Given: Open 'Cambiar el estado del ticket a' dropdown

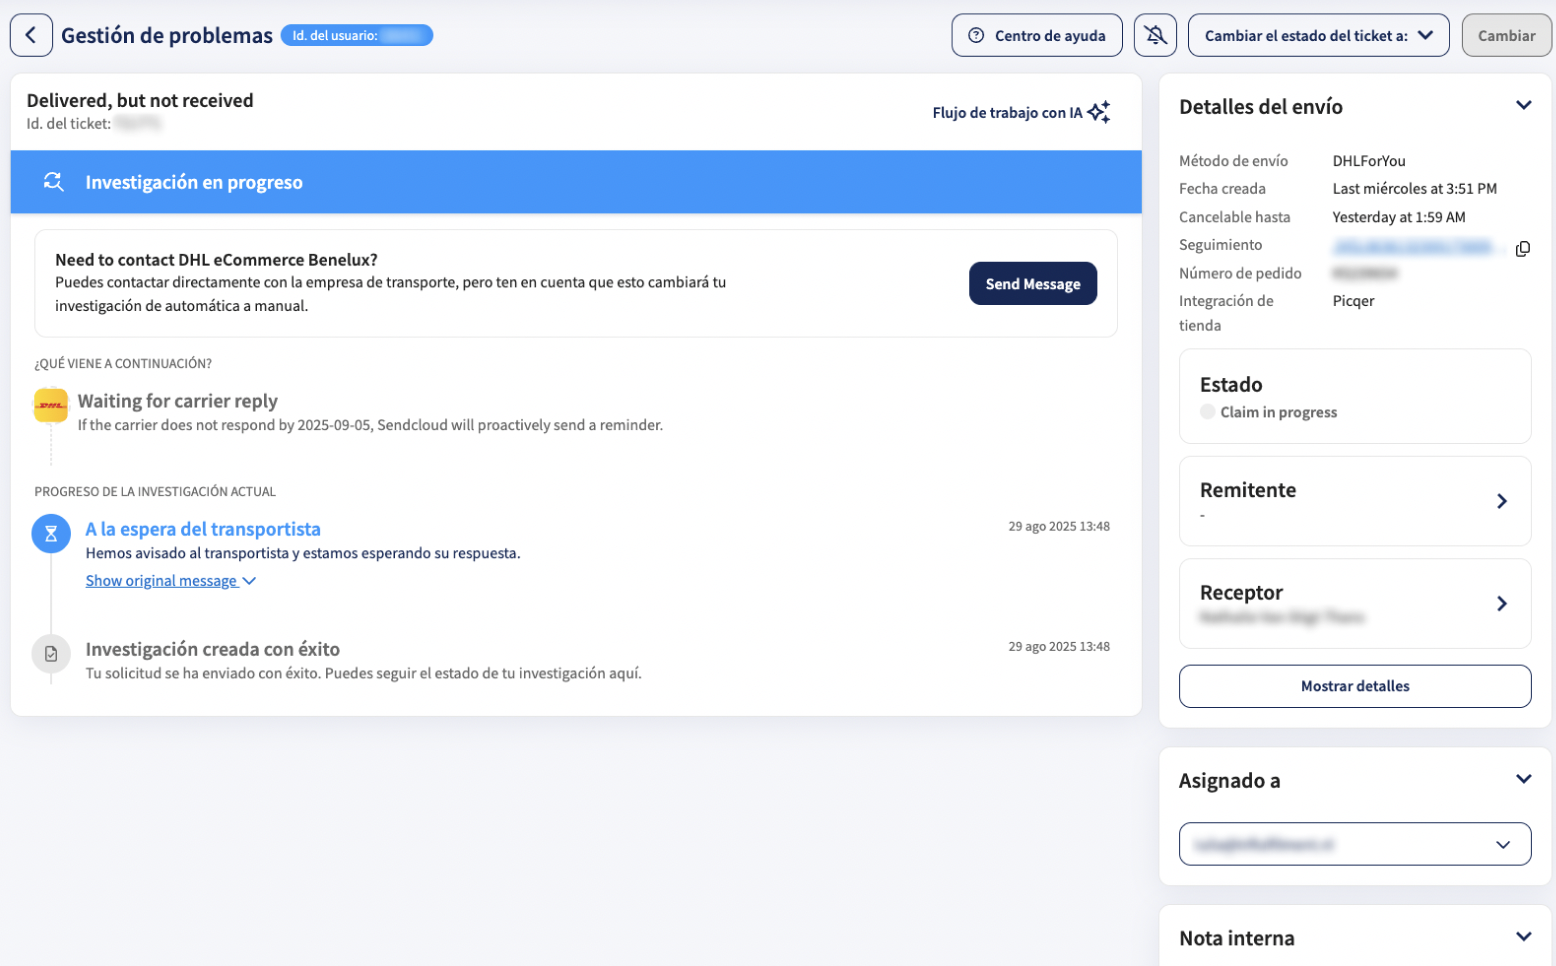Looking at the screenshot, I should pyautogui.click(x=1318, y=35).
